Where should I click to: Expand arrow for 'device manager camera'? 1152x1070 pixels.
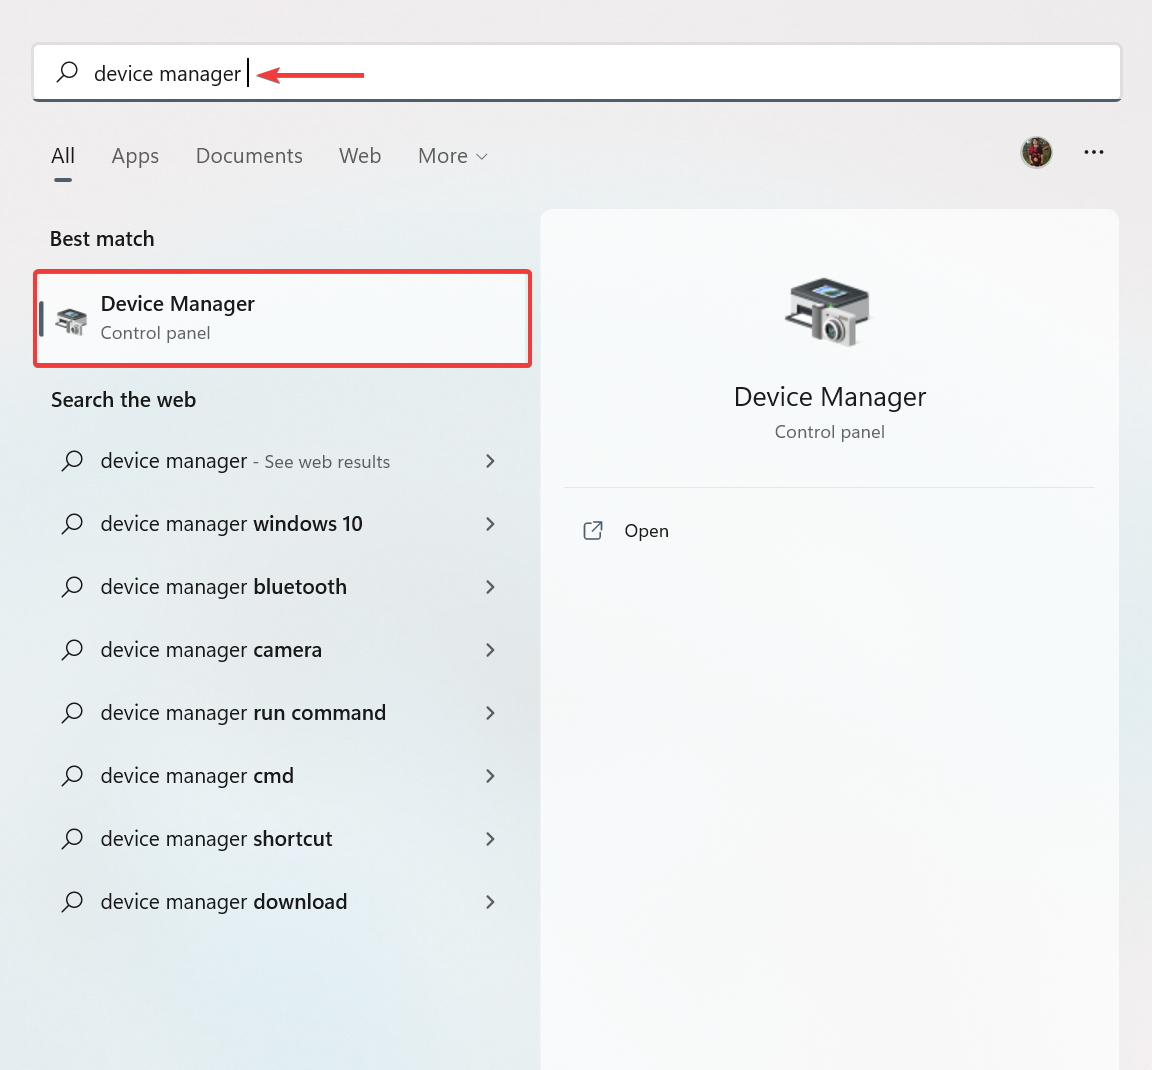(x=490, y=650)
